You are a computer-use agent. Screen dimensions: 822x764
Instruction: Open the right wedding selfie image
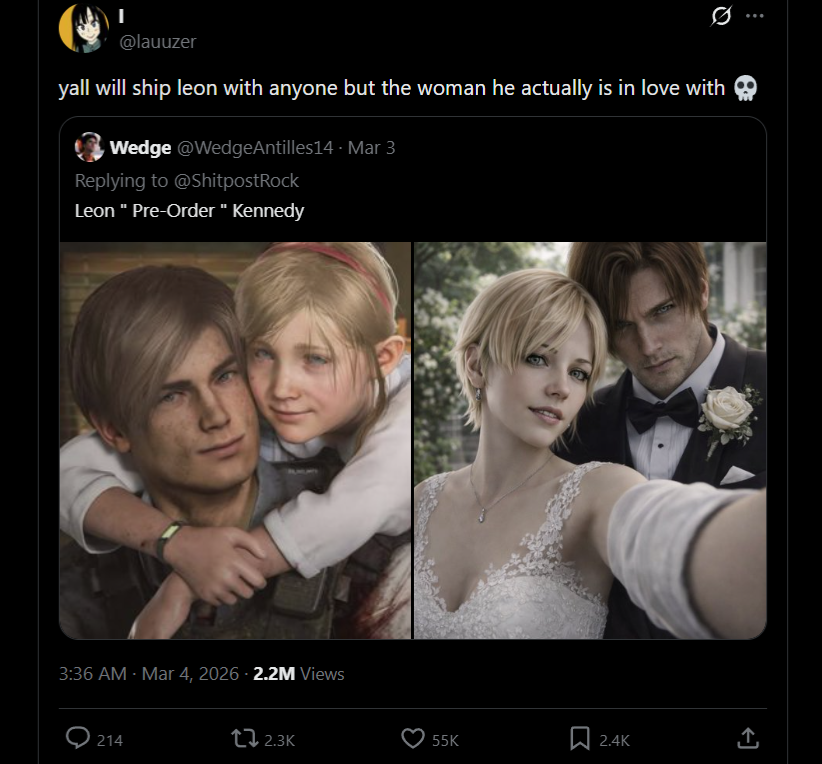click(590, 440)
